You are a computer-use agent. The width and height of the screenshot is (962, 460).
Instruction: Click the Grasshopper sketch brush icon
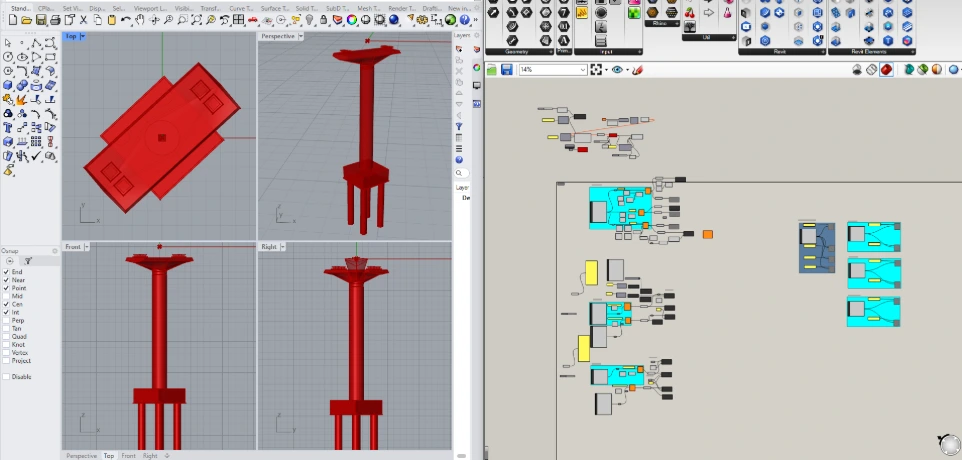638,70
